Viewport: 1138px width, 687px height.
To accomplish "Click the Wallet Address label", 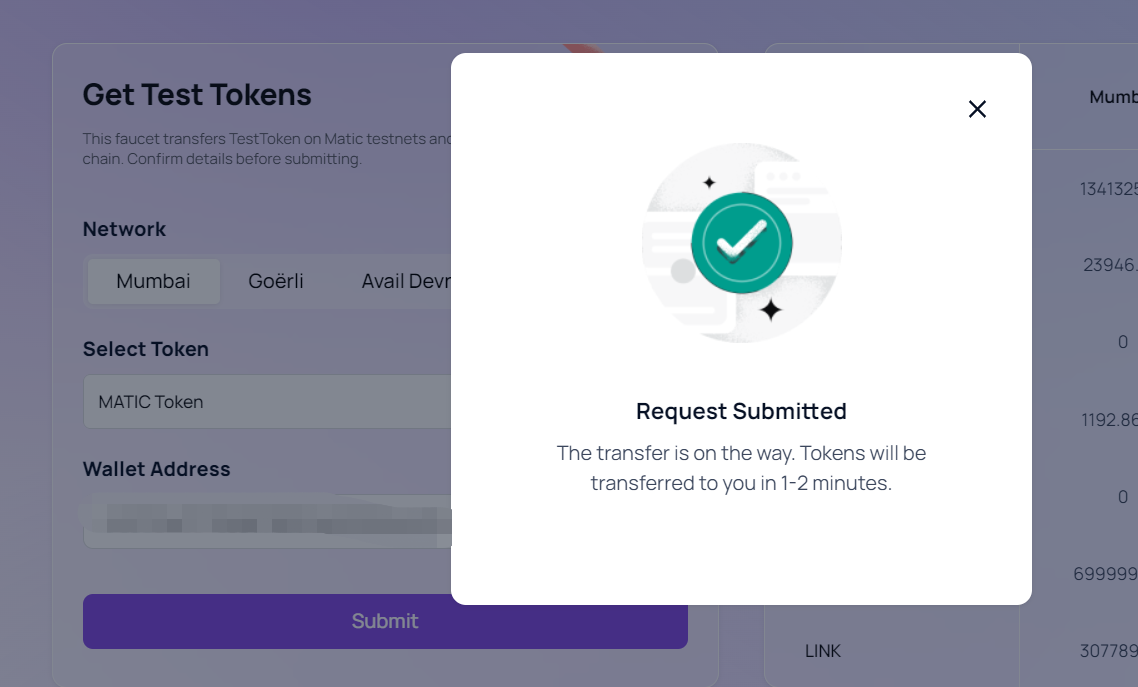I will tap(156, 469).
